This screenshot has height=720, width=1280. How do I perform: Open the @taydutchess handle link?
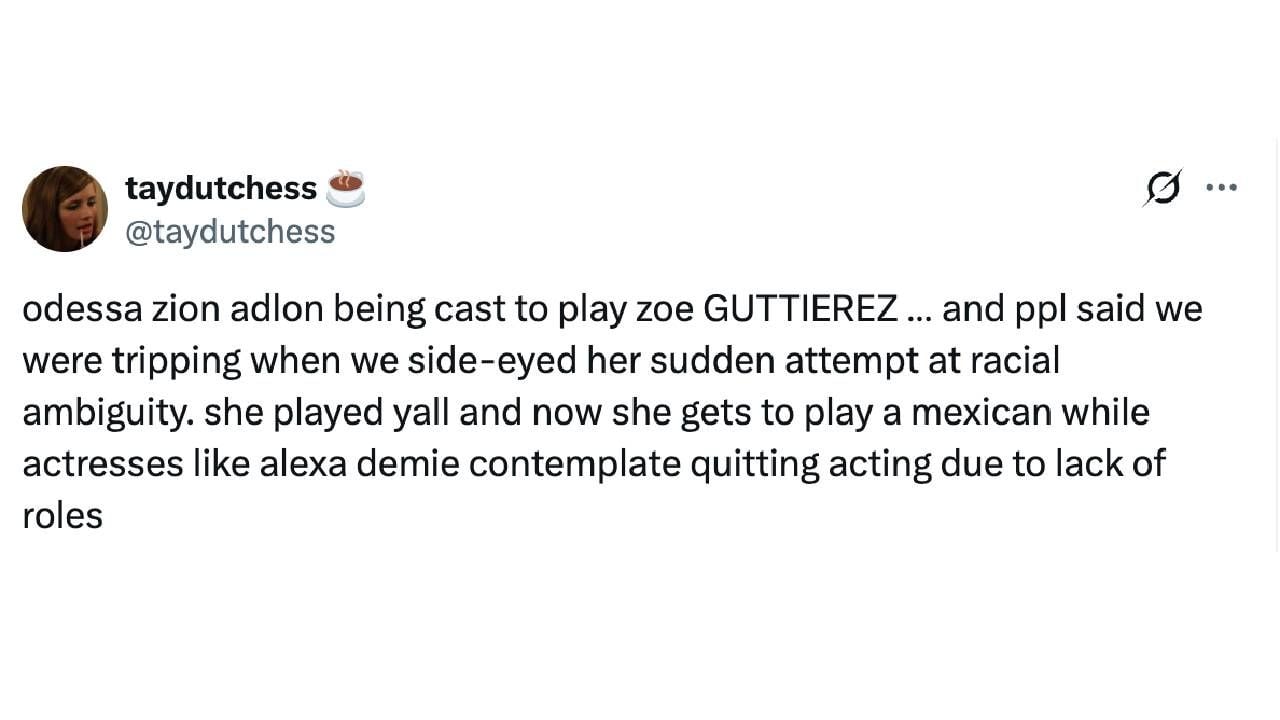pyautogui.click(x=230, y=232)
